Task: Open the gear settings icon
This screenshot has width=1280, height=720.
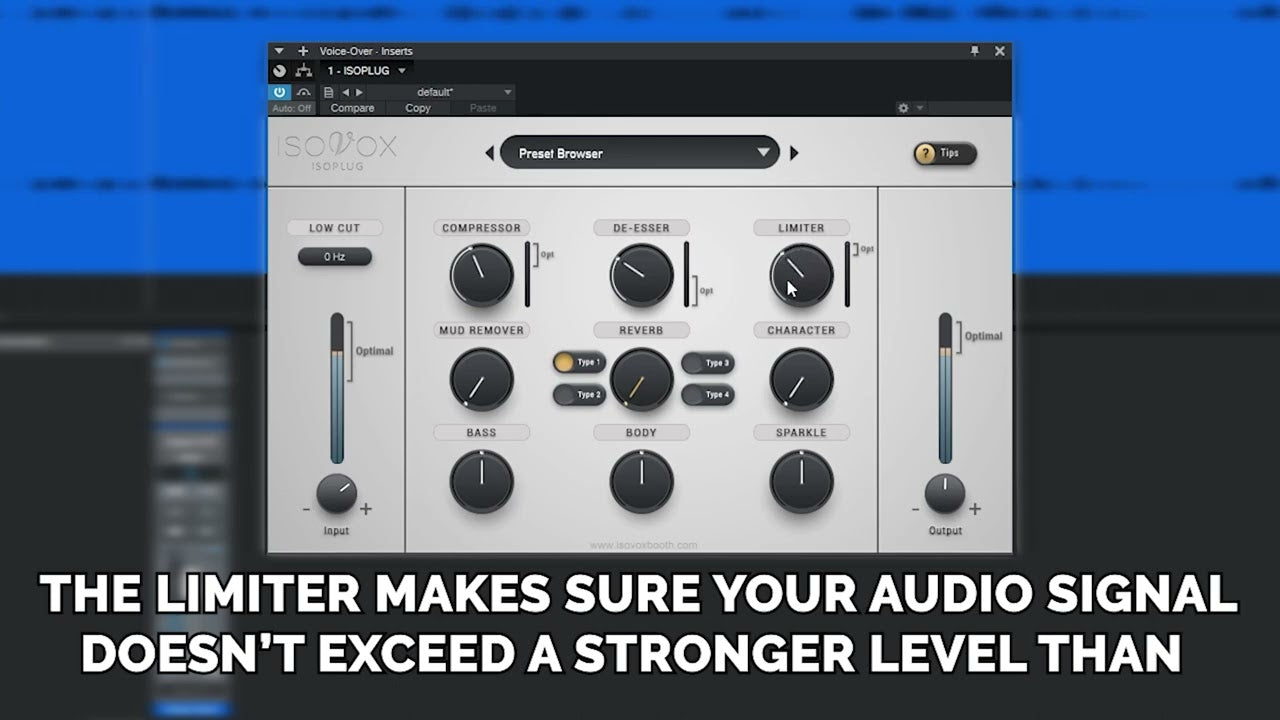Action: (x=903, y=108)
